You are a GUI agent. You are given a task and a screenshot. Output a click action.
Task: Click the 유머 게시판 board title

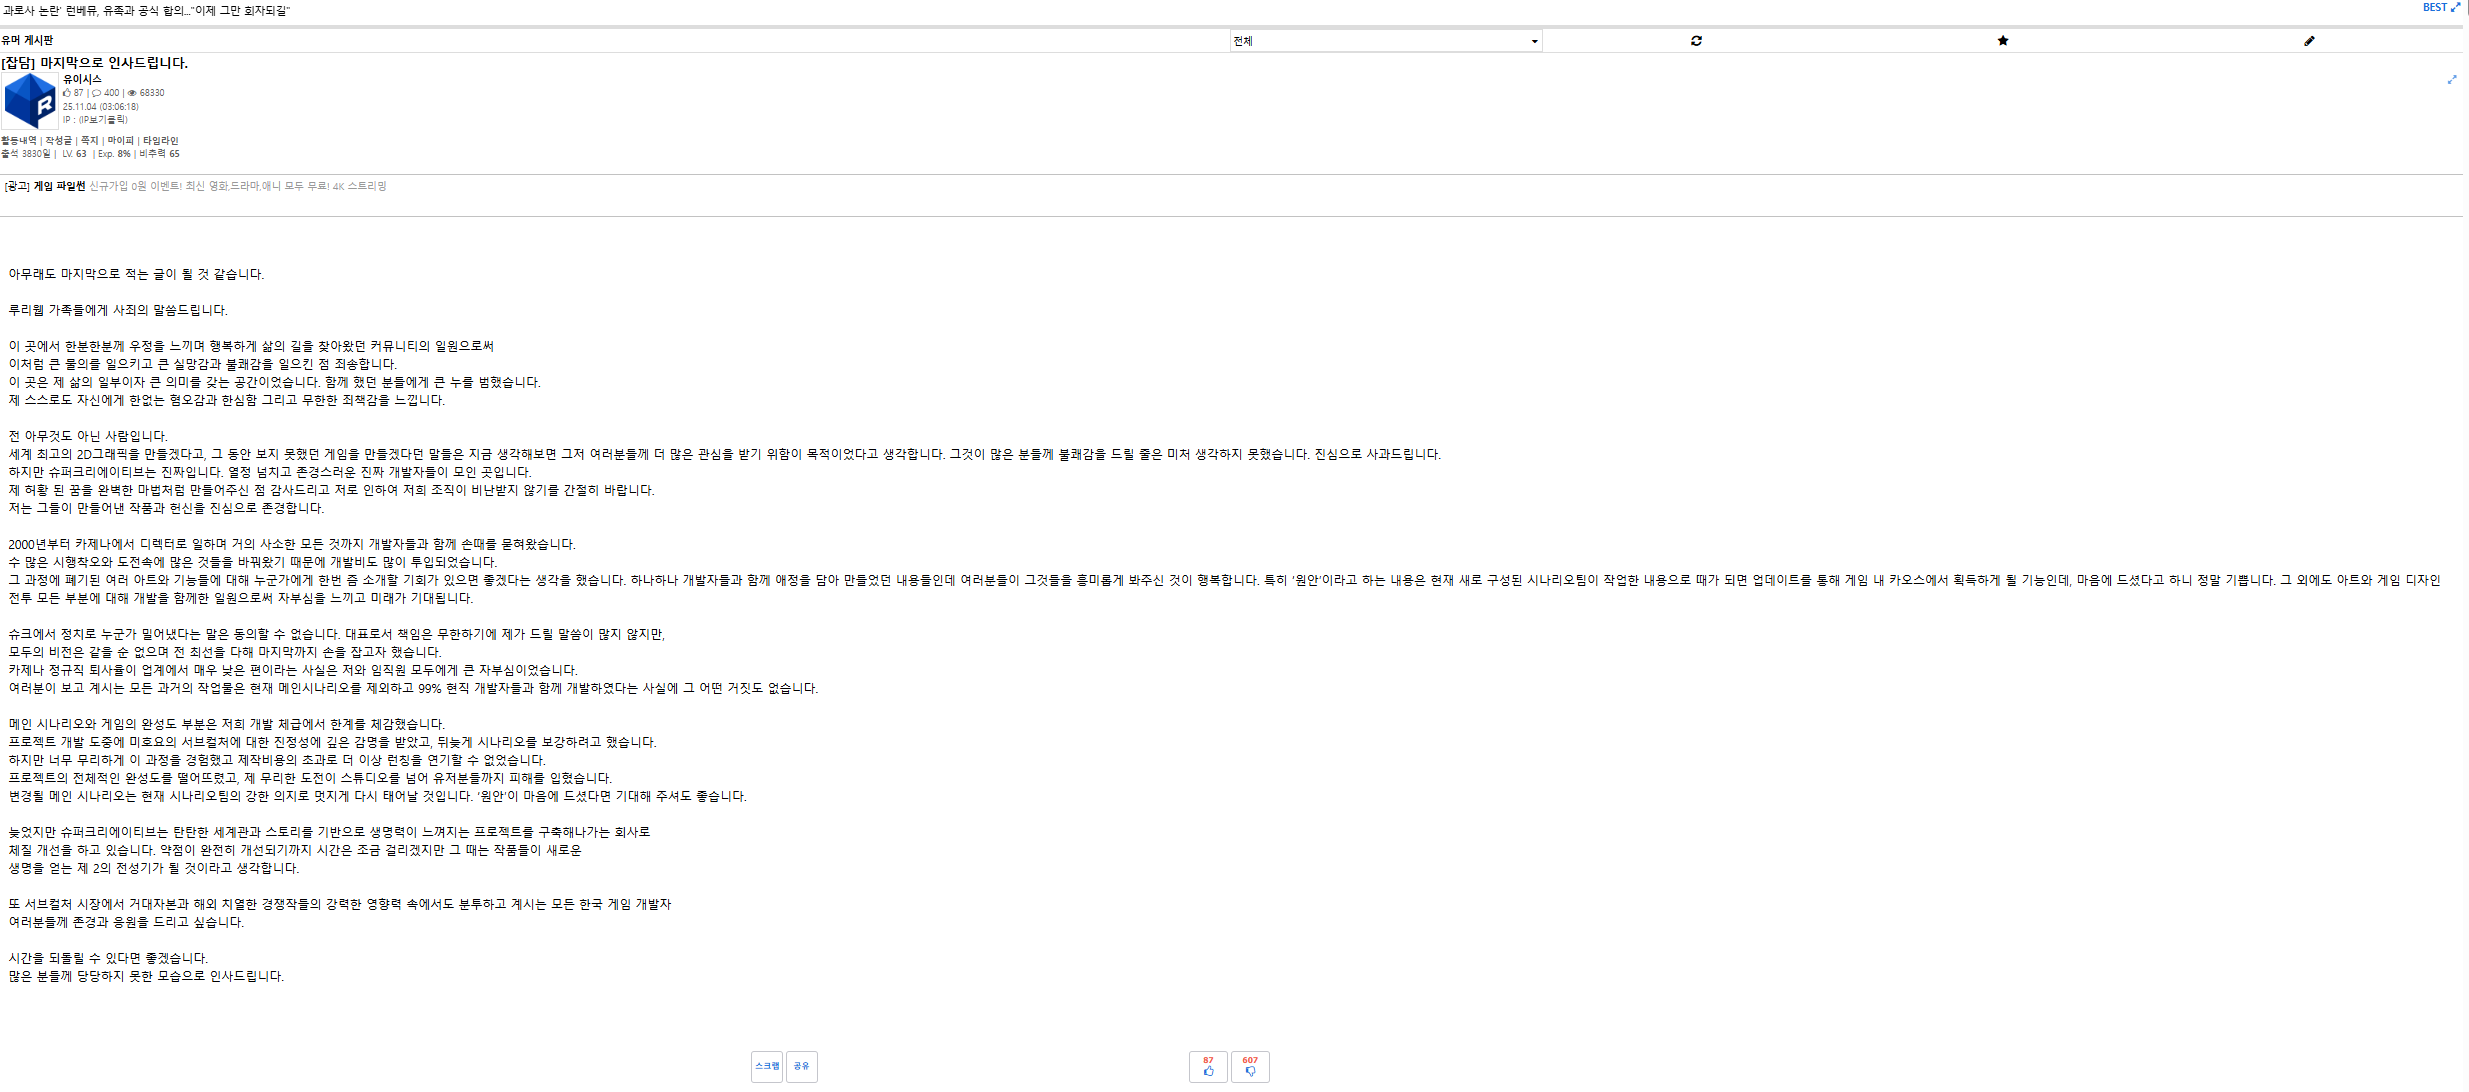tap(27, 41)
